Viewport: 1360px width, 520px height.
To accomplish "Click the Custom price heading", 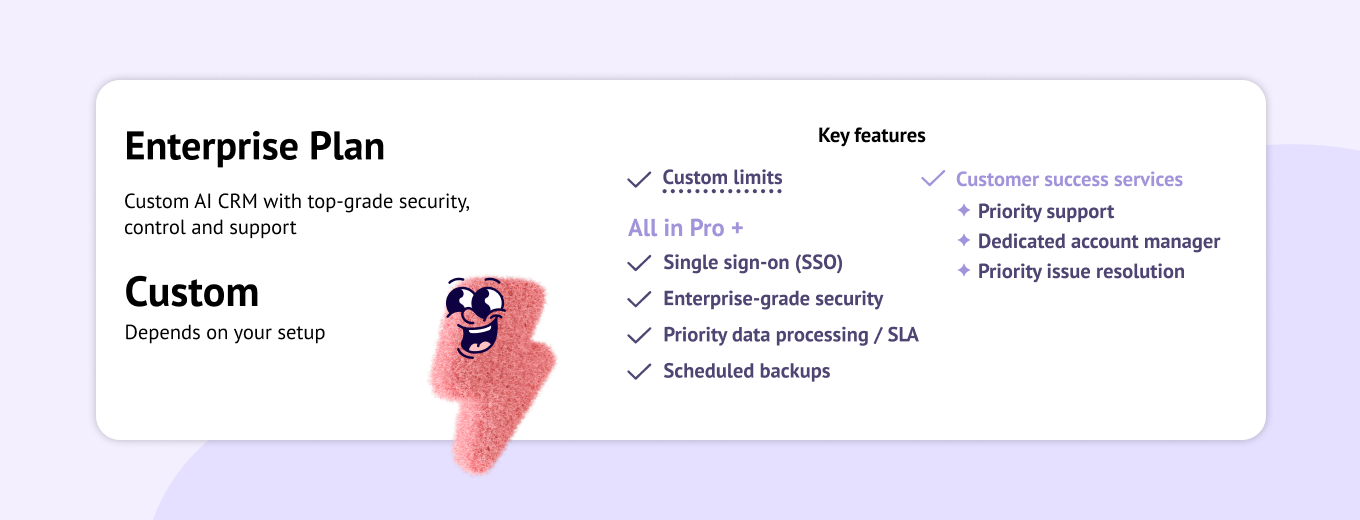I will [x=192, y=293].
